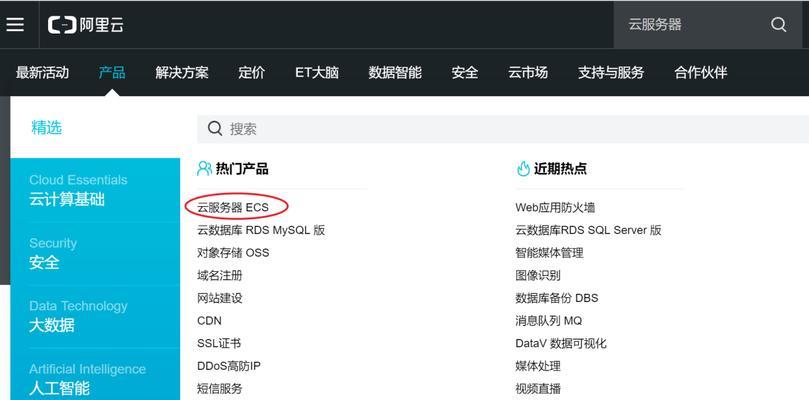
Task: Select the Security 安全 sidebar category
Action: (x=95, y=253)
